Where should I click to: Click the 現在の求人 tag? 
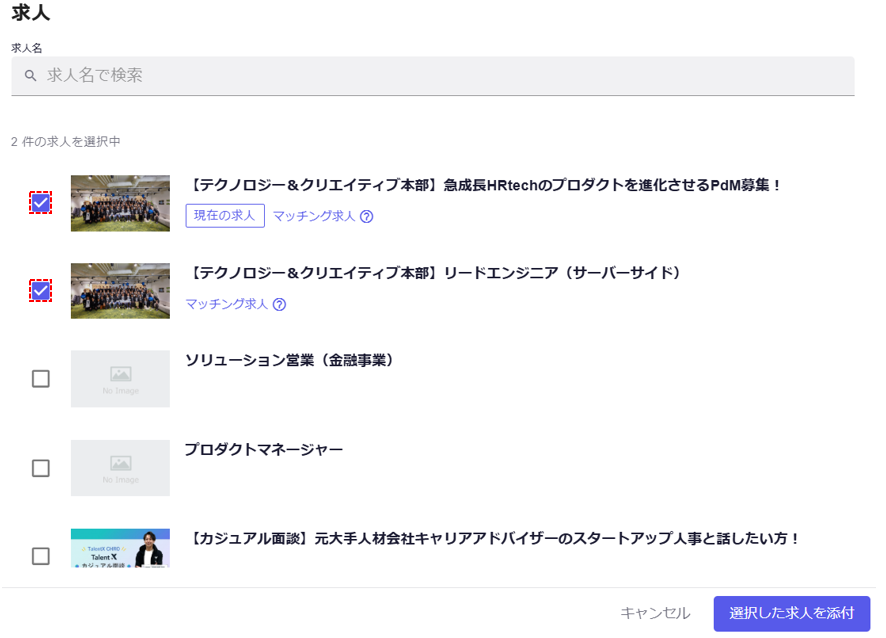pos(225,216)
